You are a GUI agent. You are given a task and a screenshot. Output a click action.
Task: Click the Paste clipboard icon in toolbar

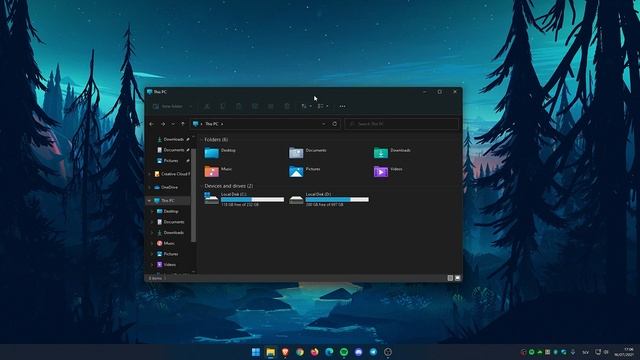[x=239, y=107]
